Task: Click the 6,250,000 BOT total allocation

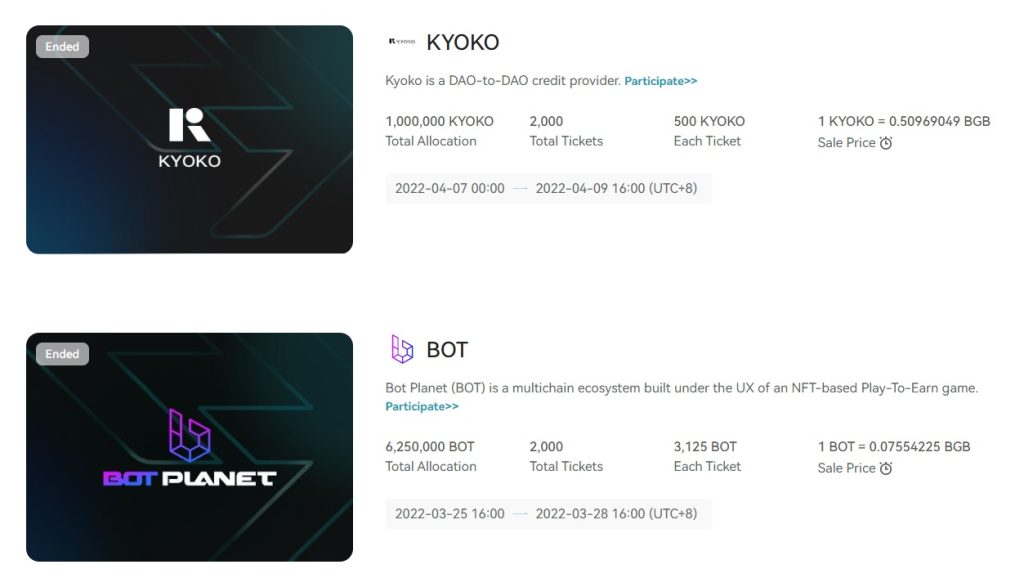Action: click(430, 446)
